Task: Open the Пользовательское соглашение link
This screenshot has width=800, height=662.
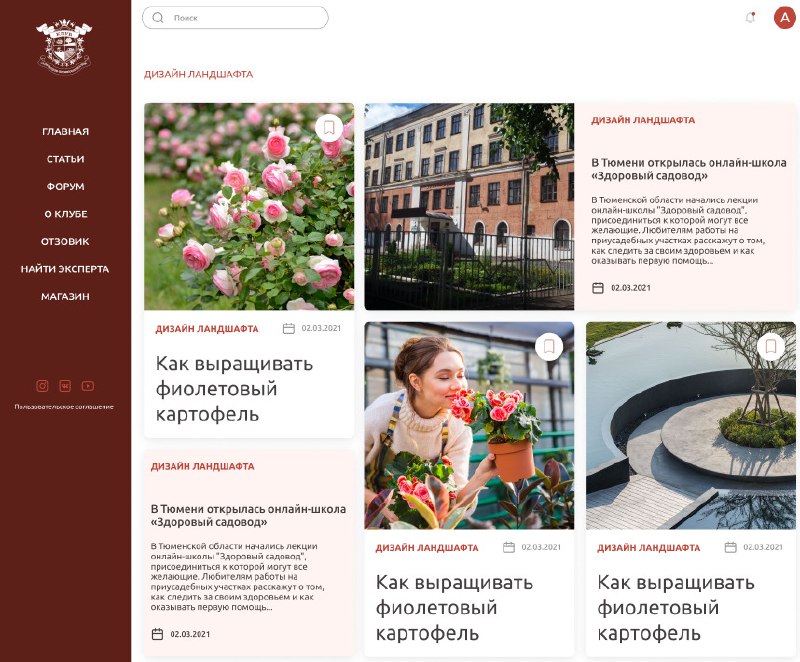Action: 64,406
